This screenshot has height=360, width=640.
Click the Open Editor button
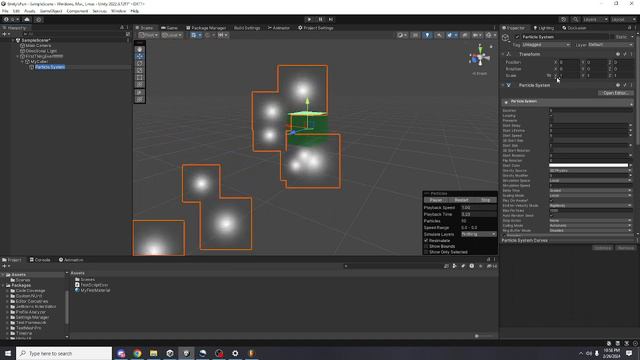pyautogui.click(x=616, y=93)
